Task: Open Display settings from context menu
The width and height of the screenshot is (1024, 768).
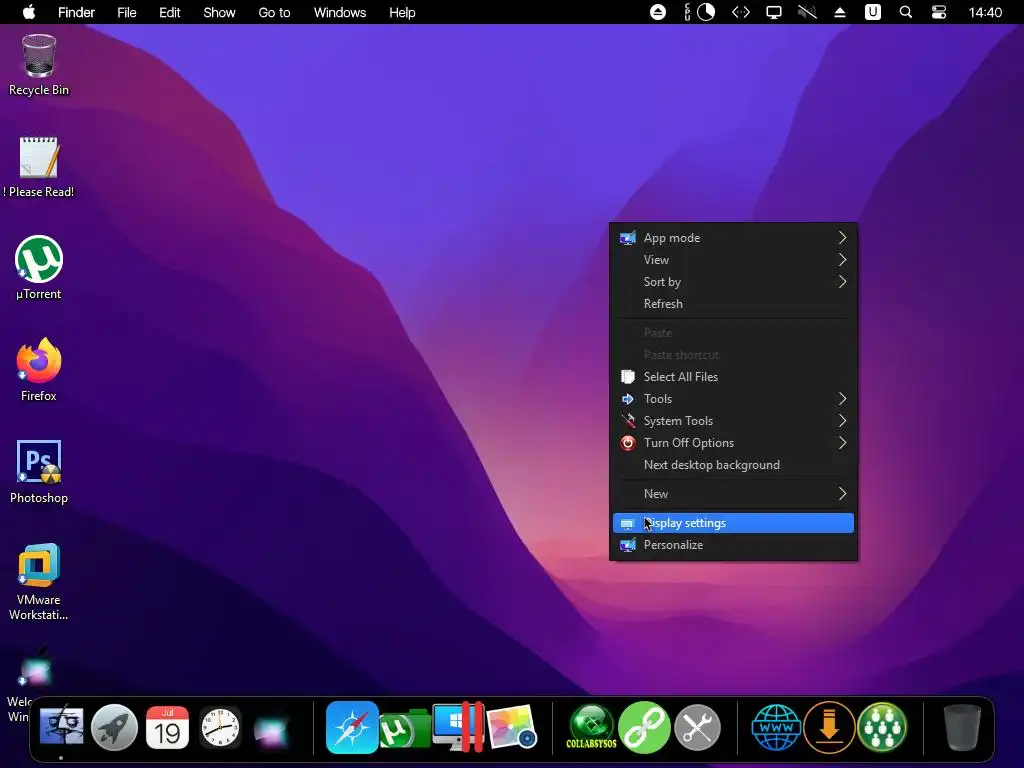Action: tap(733, 523)
